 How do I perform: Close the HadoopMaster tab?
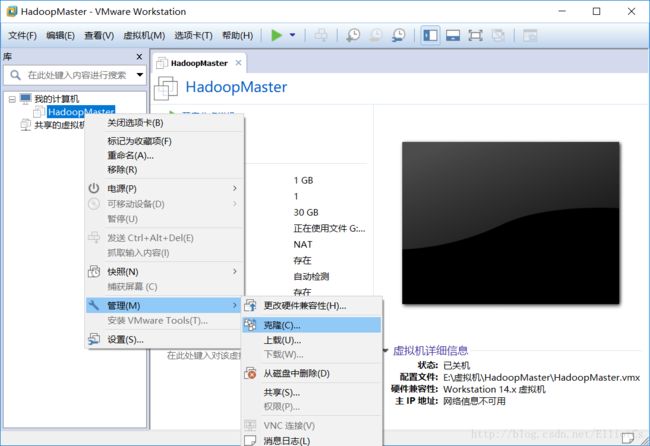coord(238,63)
